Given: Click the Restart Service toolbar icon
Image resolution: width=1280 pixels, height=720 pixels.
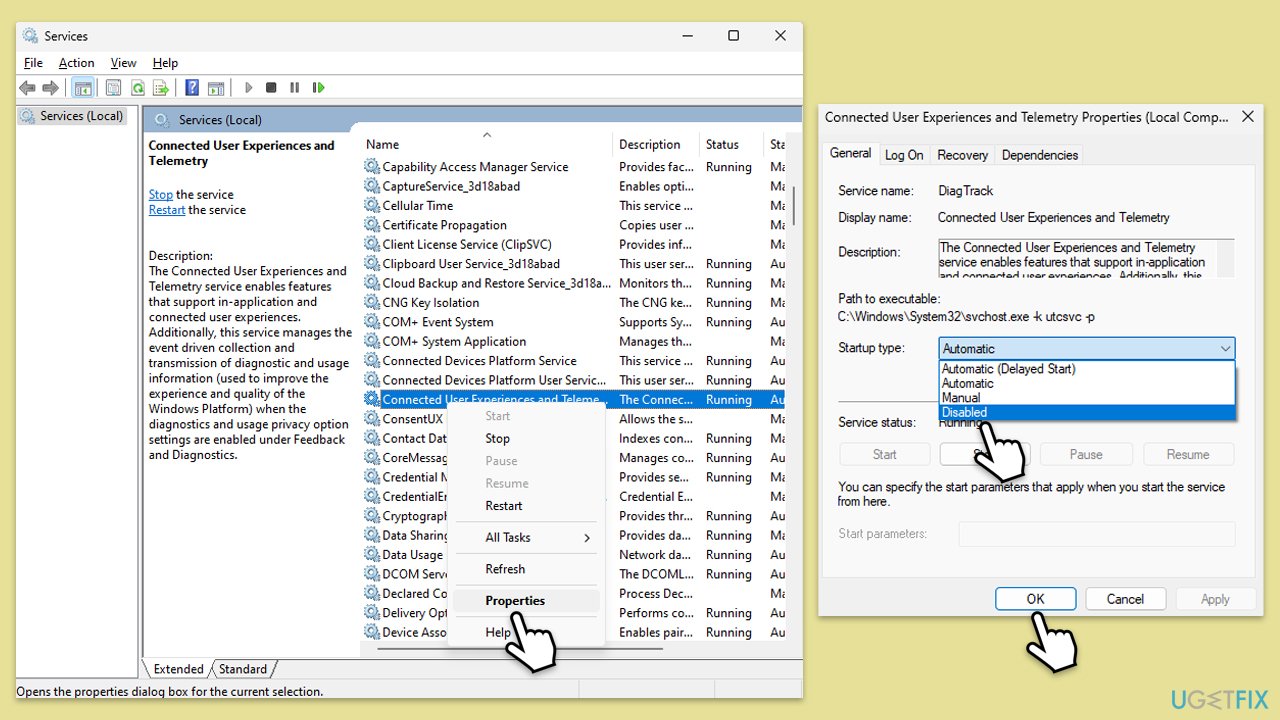Looking at the screenshot, I should point(318,88).
